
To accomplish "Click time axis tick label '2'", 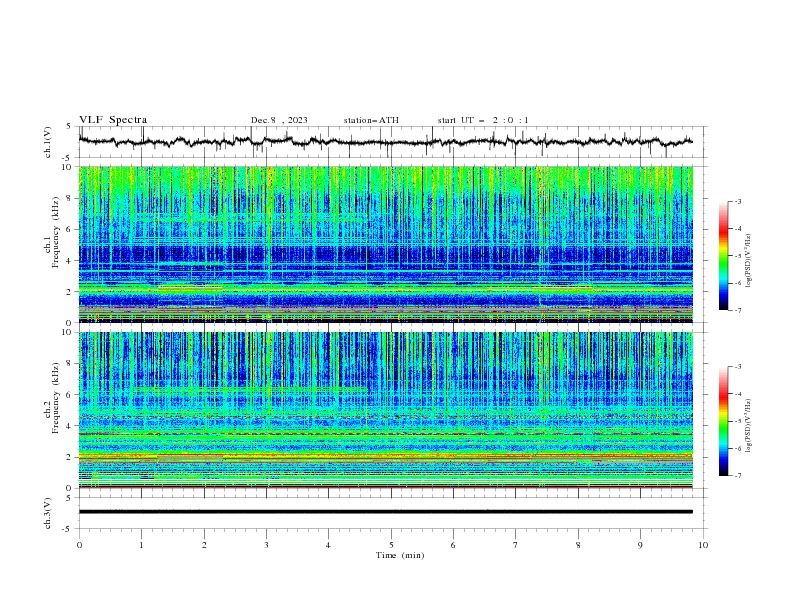I will tap(204, 545).
